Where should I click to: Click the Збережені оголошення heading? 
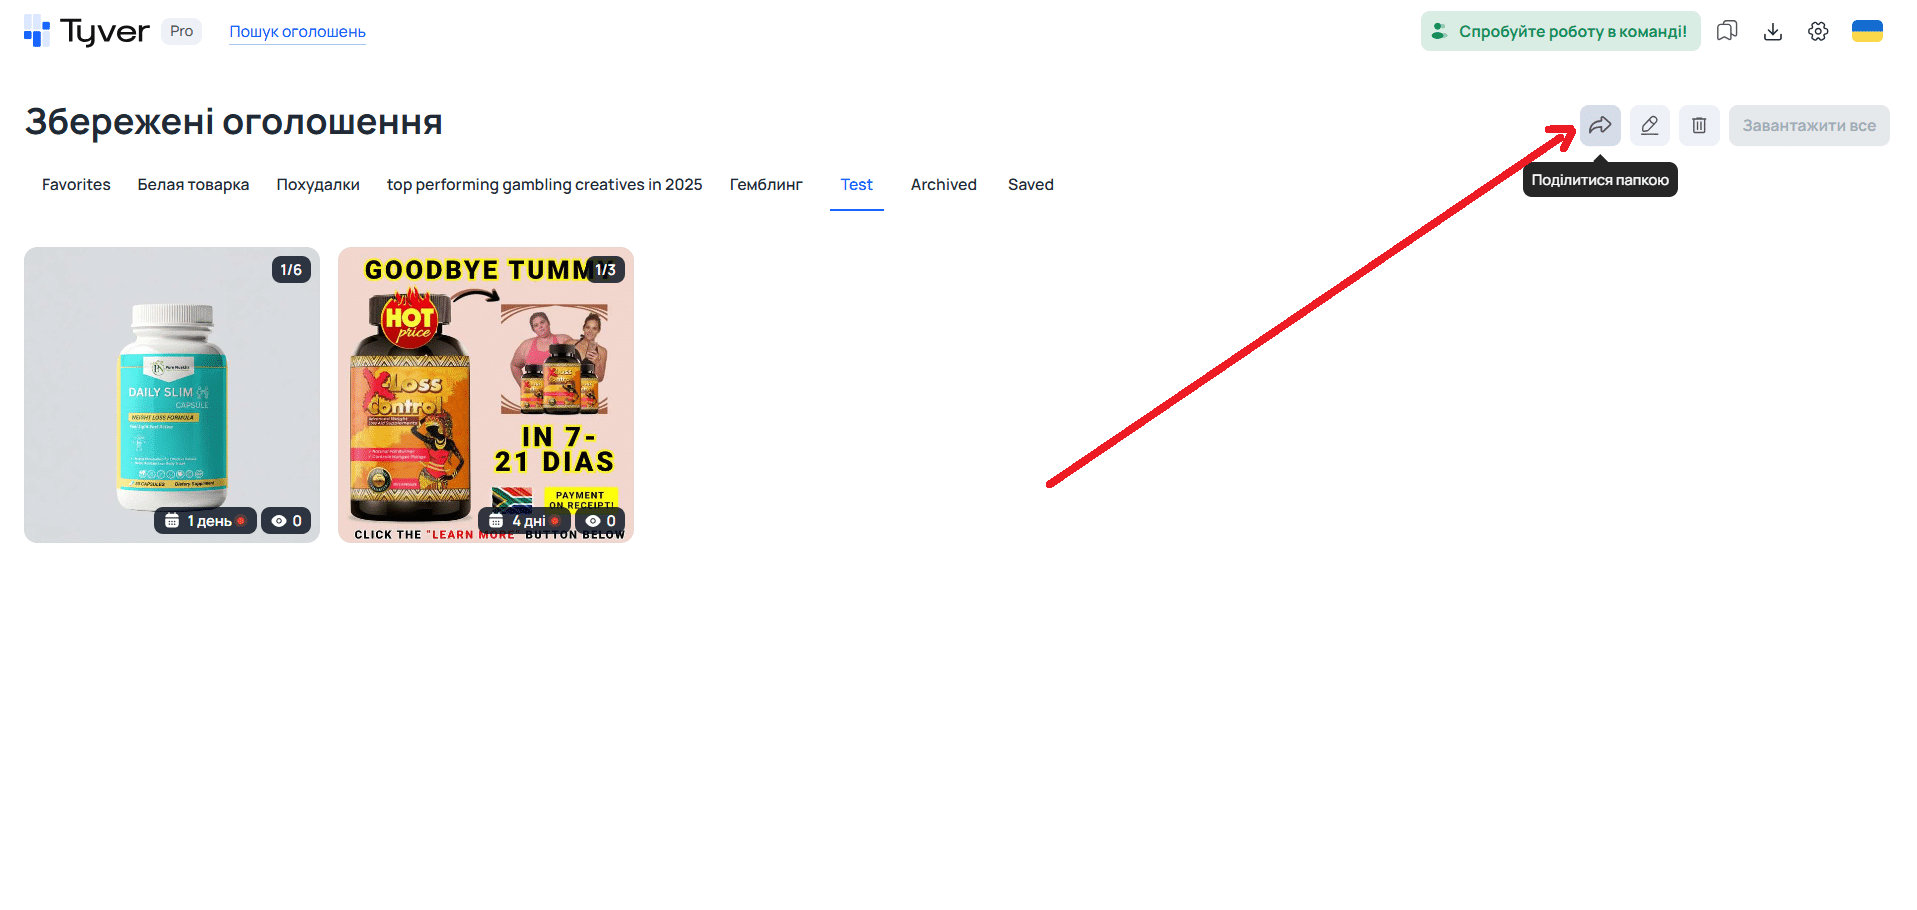coord(234,122)
